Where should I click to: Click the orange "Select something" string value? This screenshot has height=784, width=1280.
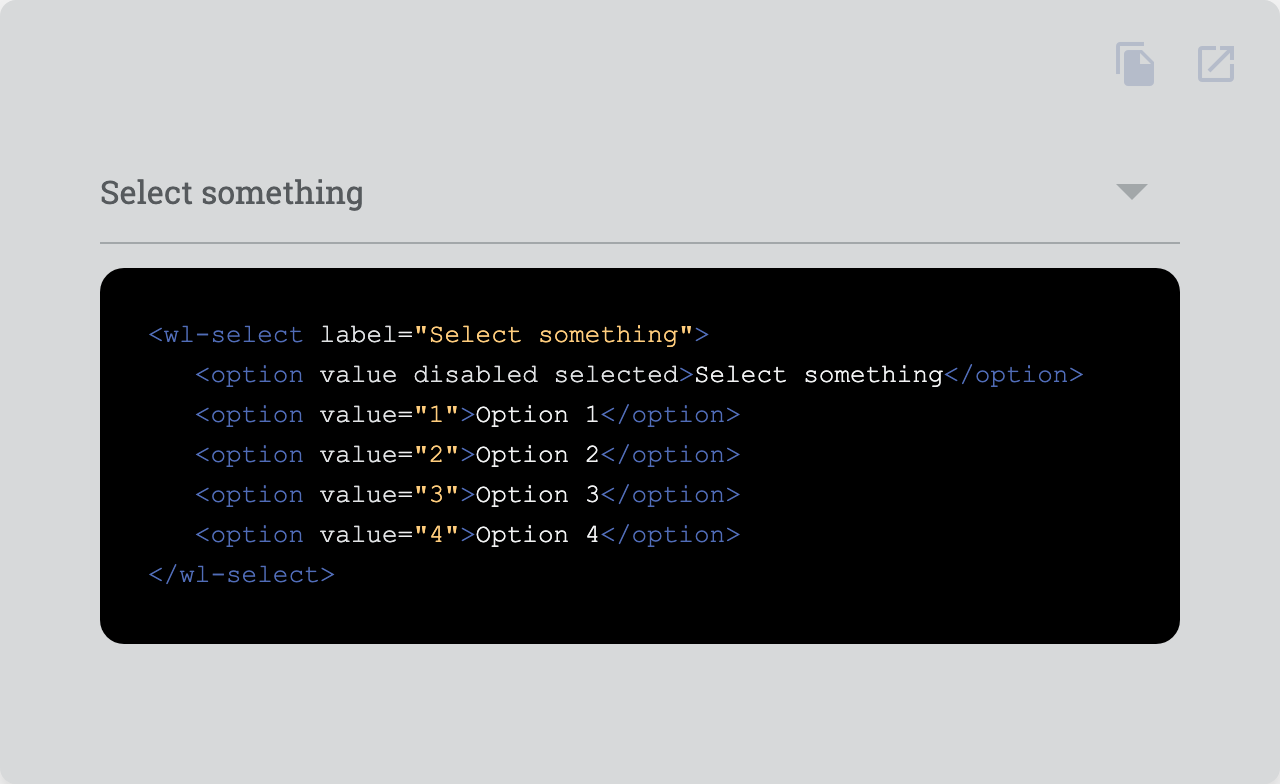pyautogui.click(x=554, y=335)
